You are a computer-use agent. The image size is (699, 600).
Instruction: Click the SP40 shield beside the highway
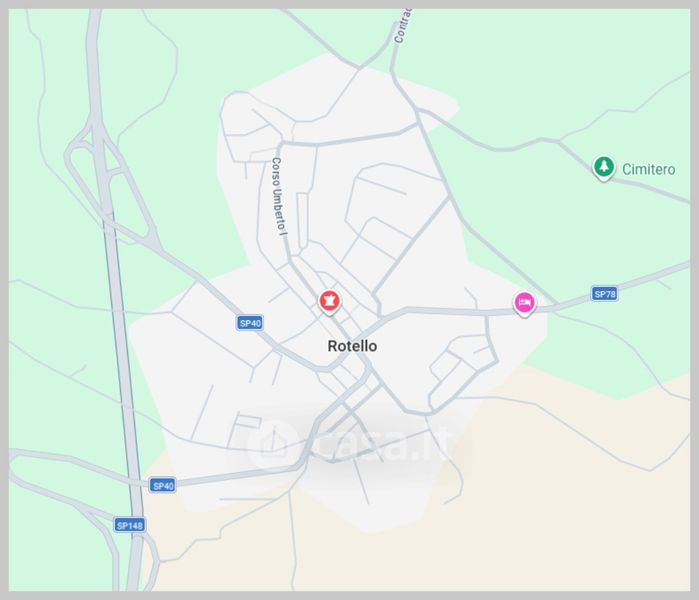(x=162, y=485)
